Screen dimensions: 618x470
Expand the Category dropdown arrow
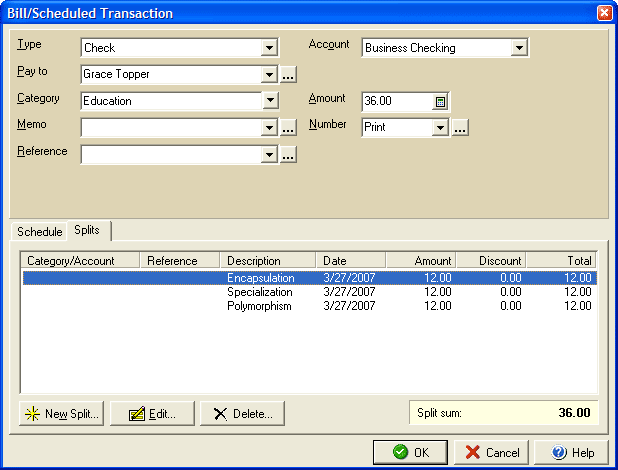pos(268,101)
